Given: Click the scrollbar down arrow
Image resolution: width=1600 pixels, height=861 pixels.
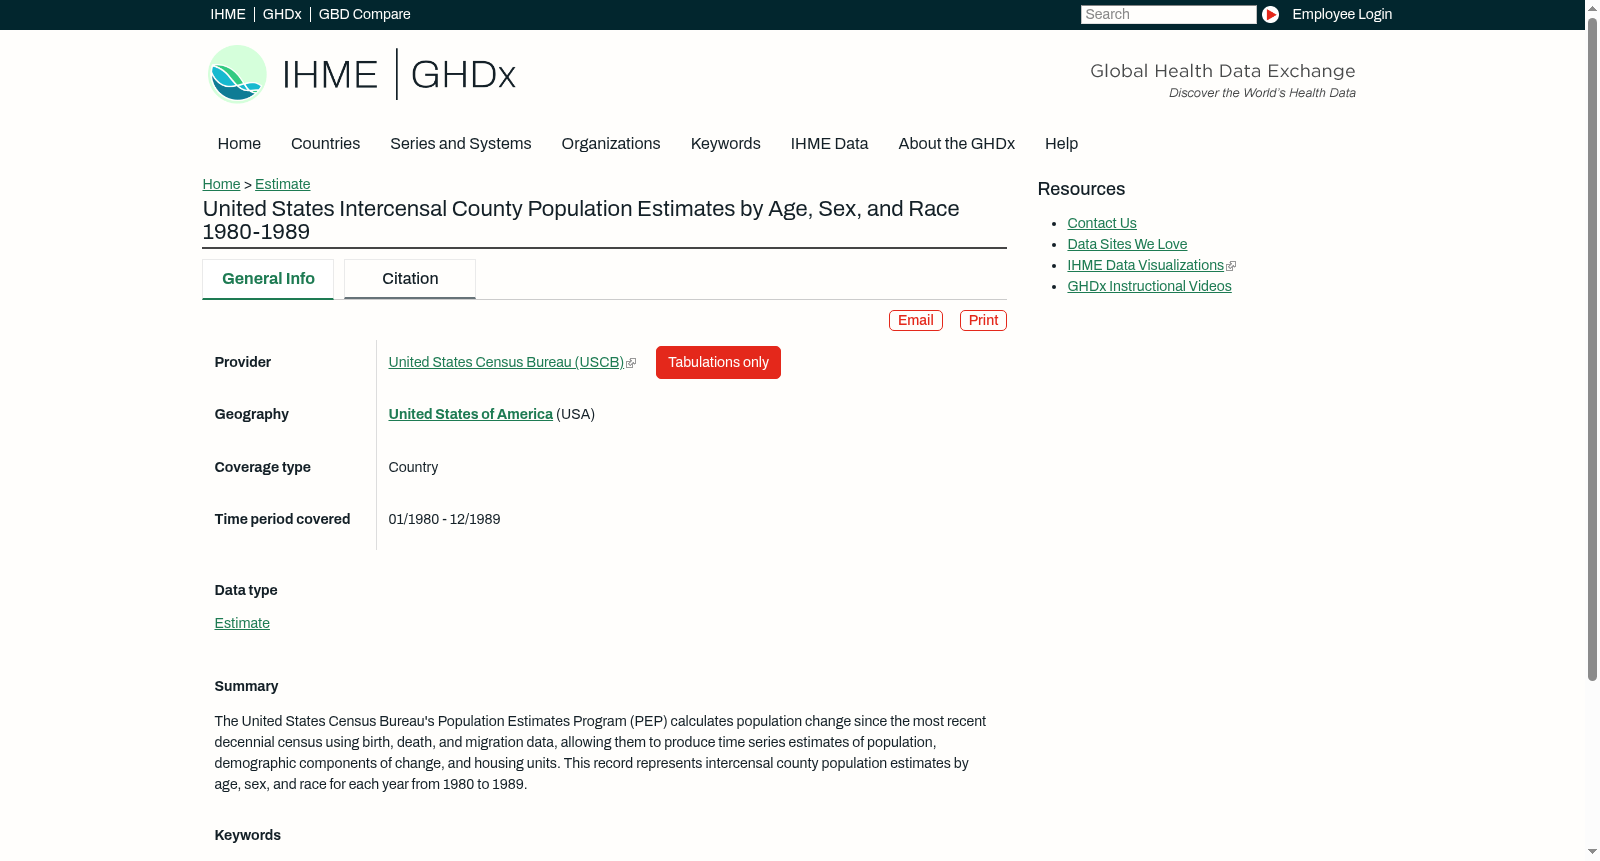Looking at the screenshot, I should tap(1592, 853).
